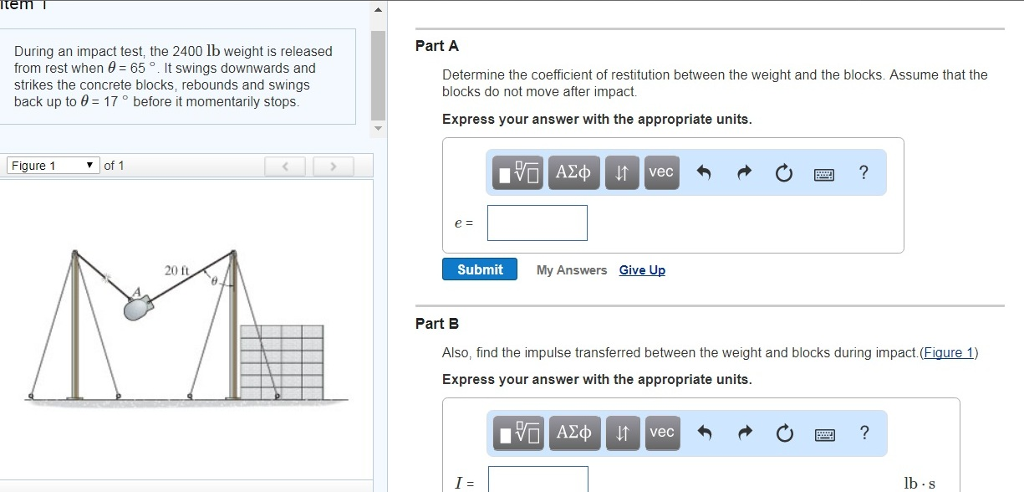Go to previous figure with left arrow
Screen dimensions: 1024x492
coord(285,166)
